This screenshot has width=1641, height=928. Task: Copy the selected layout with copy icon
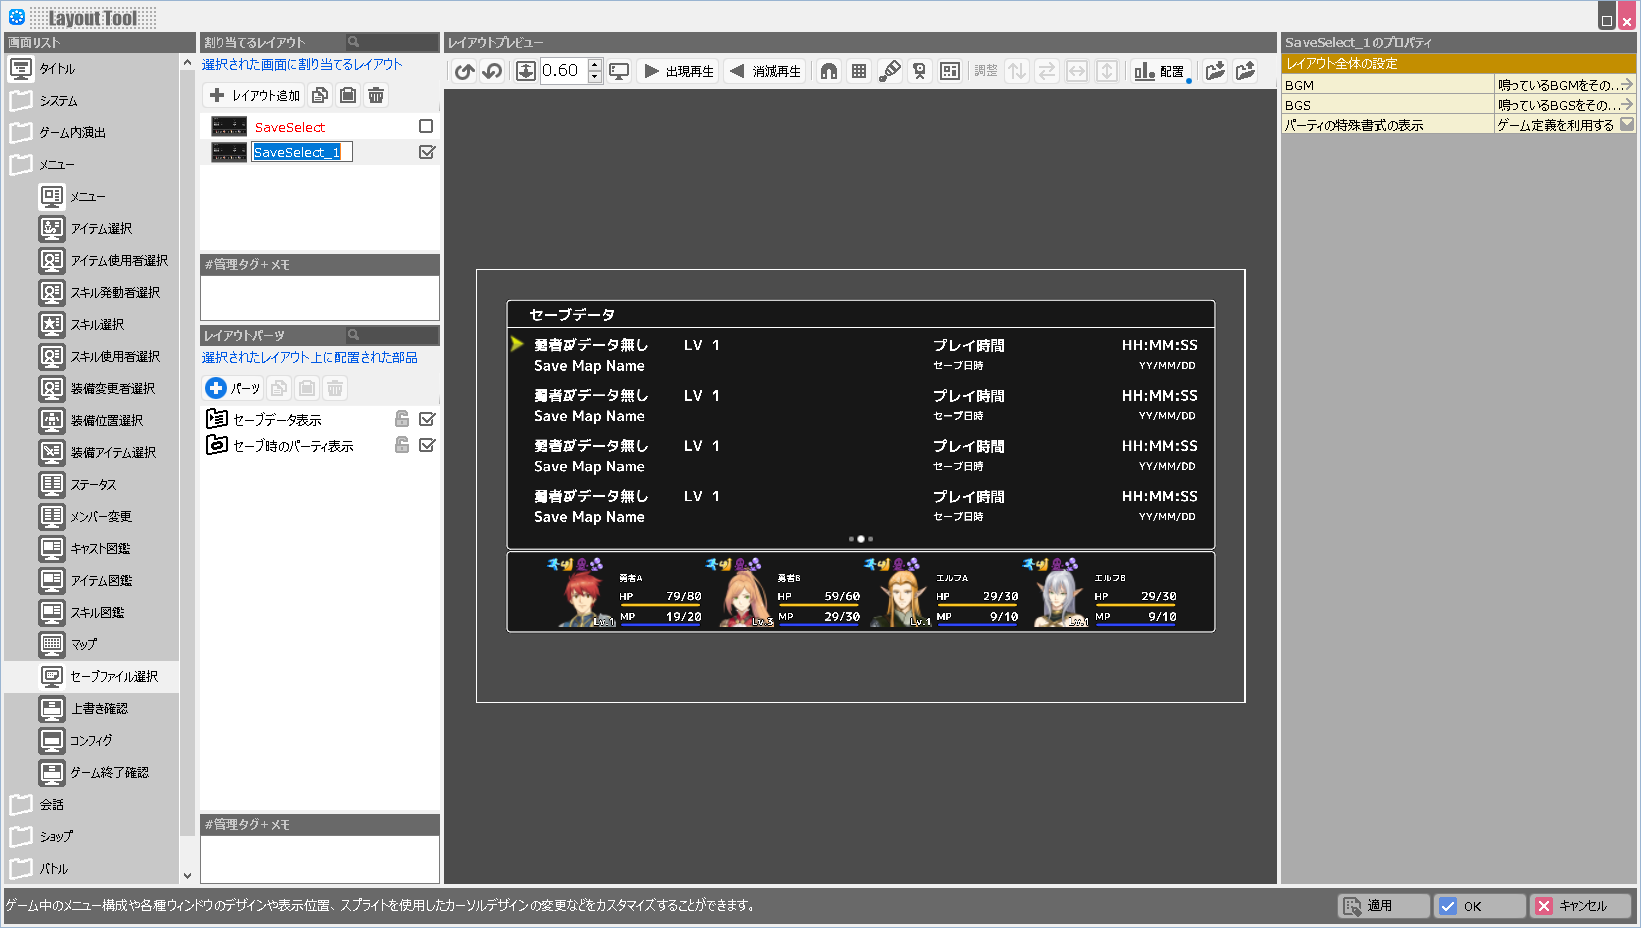point(320,95)
